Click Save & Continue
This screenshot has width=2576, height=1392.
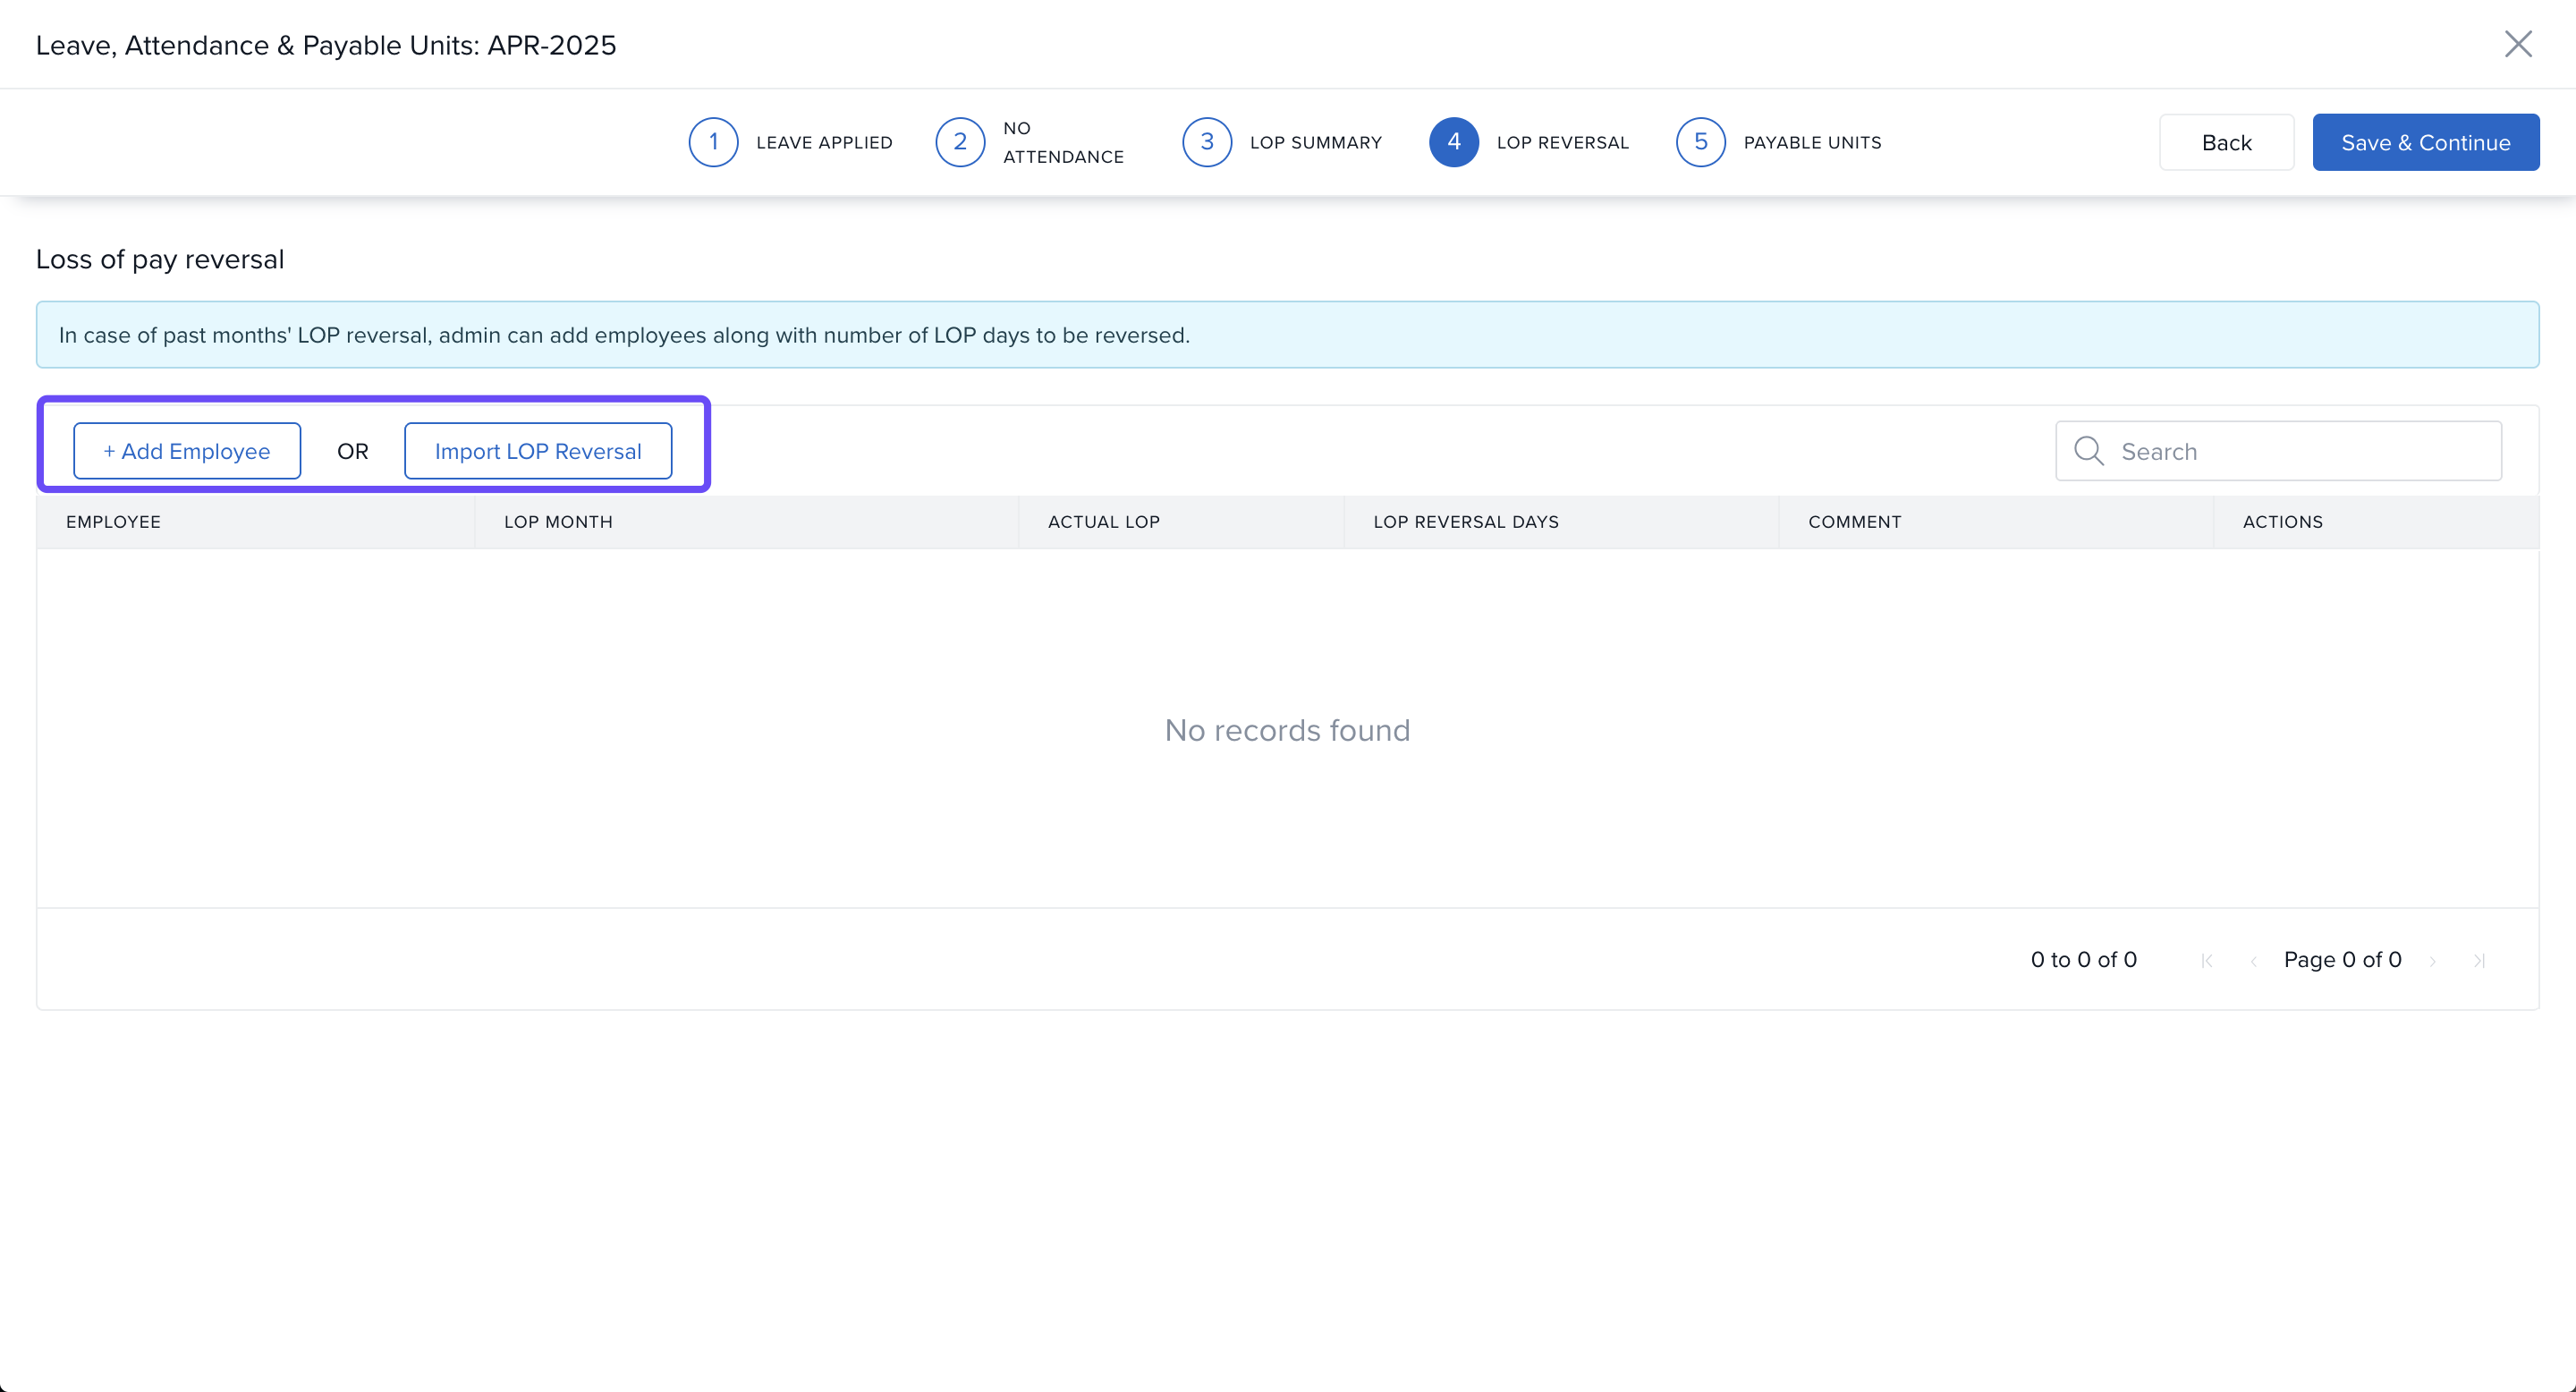(x=2425, y=142)
